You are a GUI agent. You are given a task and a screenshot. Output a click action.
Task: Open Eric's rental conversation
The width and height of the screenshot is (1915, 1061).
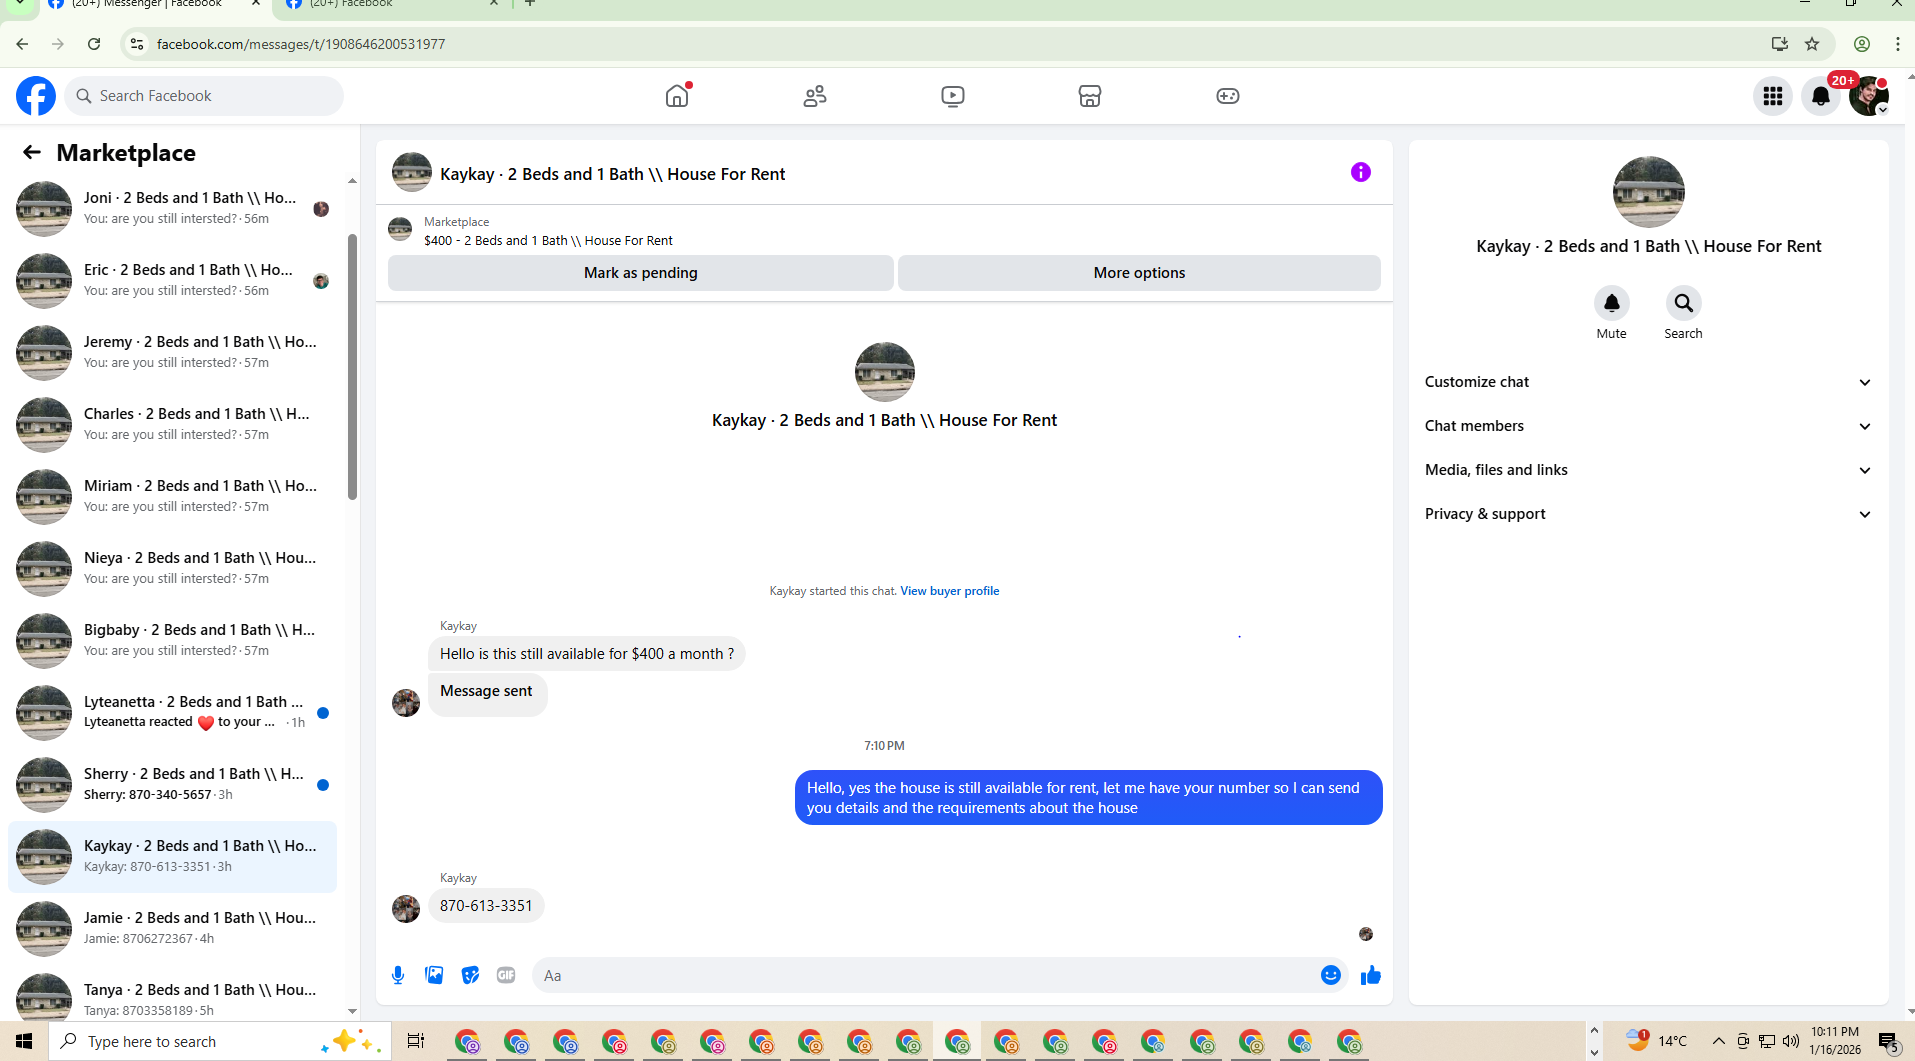tap(172, 280)
